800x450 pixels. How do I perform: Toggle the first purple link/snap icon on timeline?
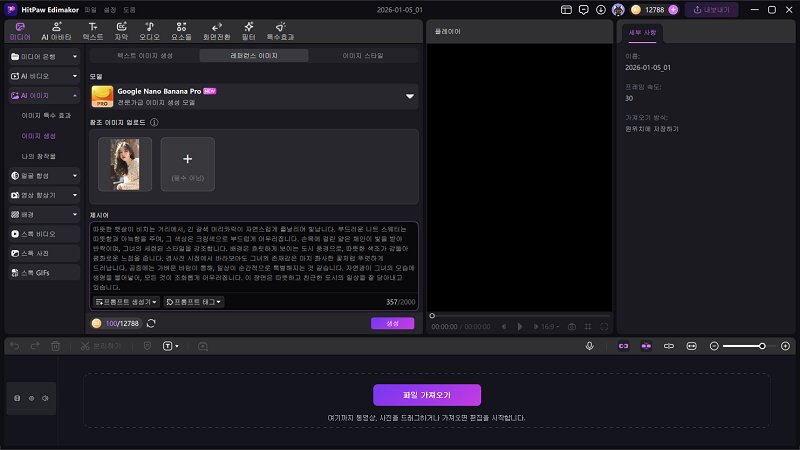pyautogui.click(x=623, y=346)
